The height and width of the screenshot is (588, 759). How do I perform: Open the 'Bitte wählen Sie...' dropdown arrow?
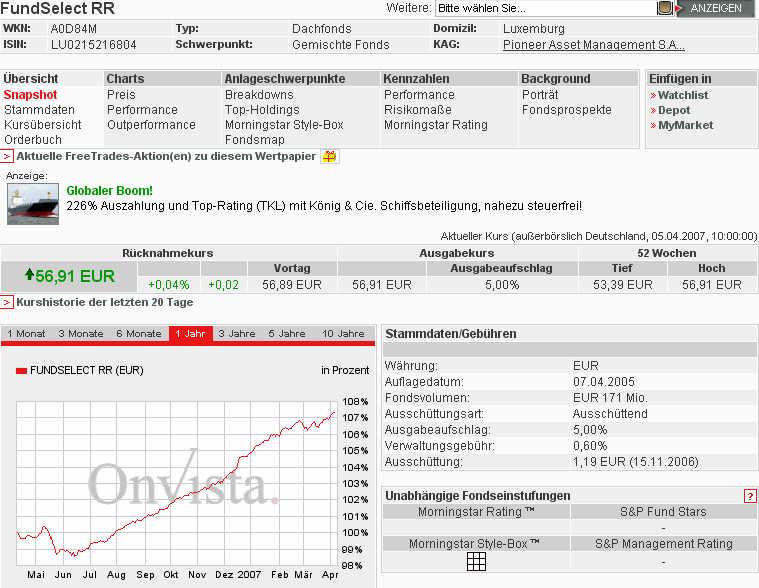(x=665, y=8)
